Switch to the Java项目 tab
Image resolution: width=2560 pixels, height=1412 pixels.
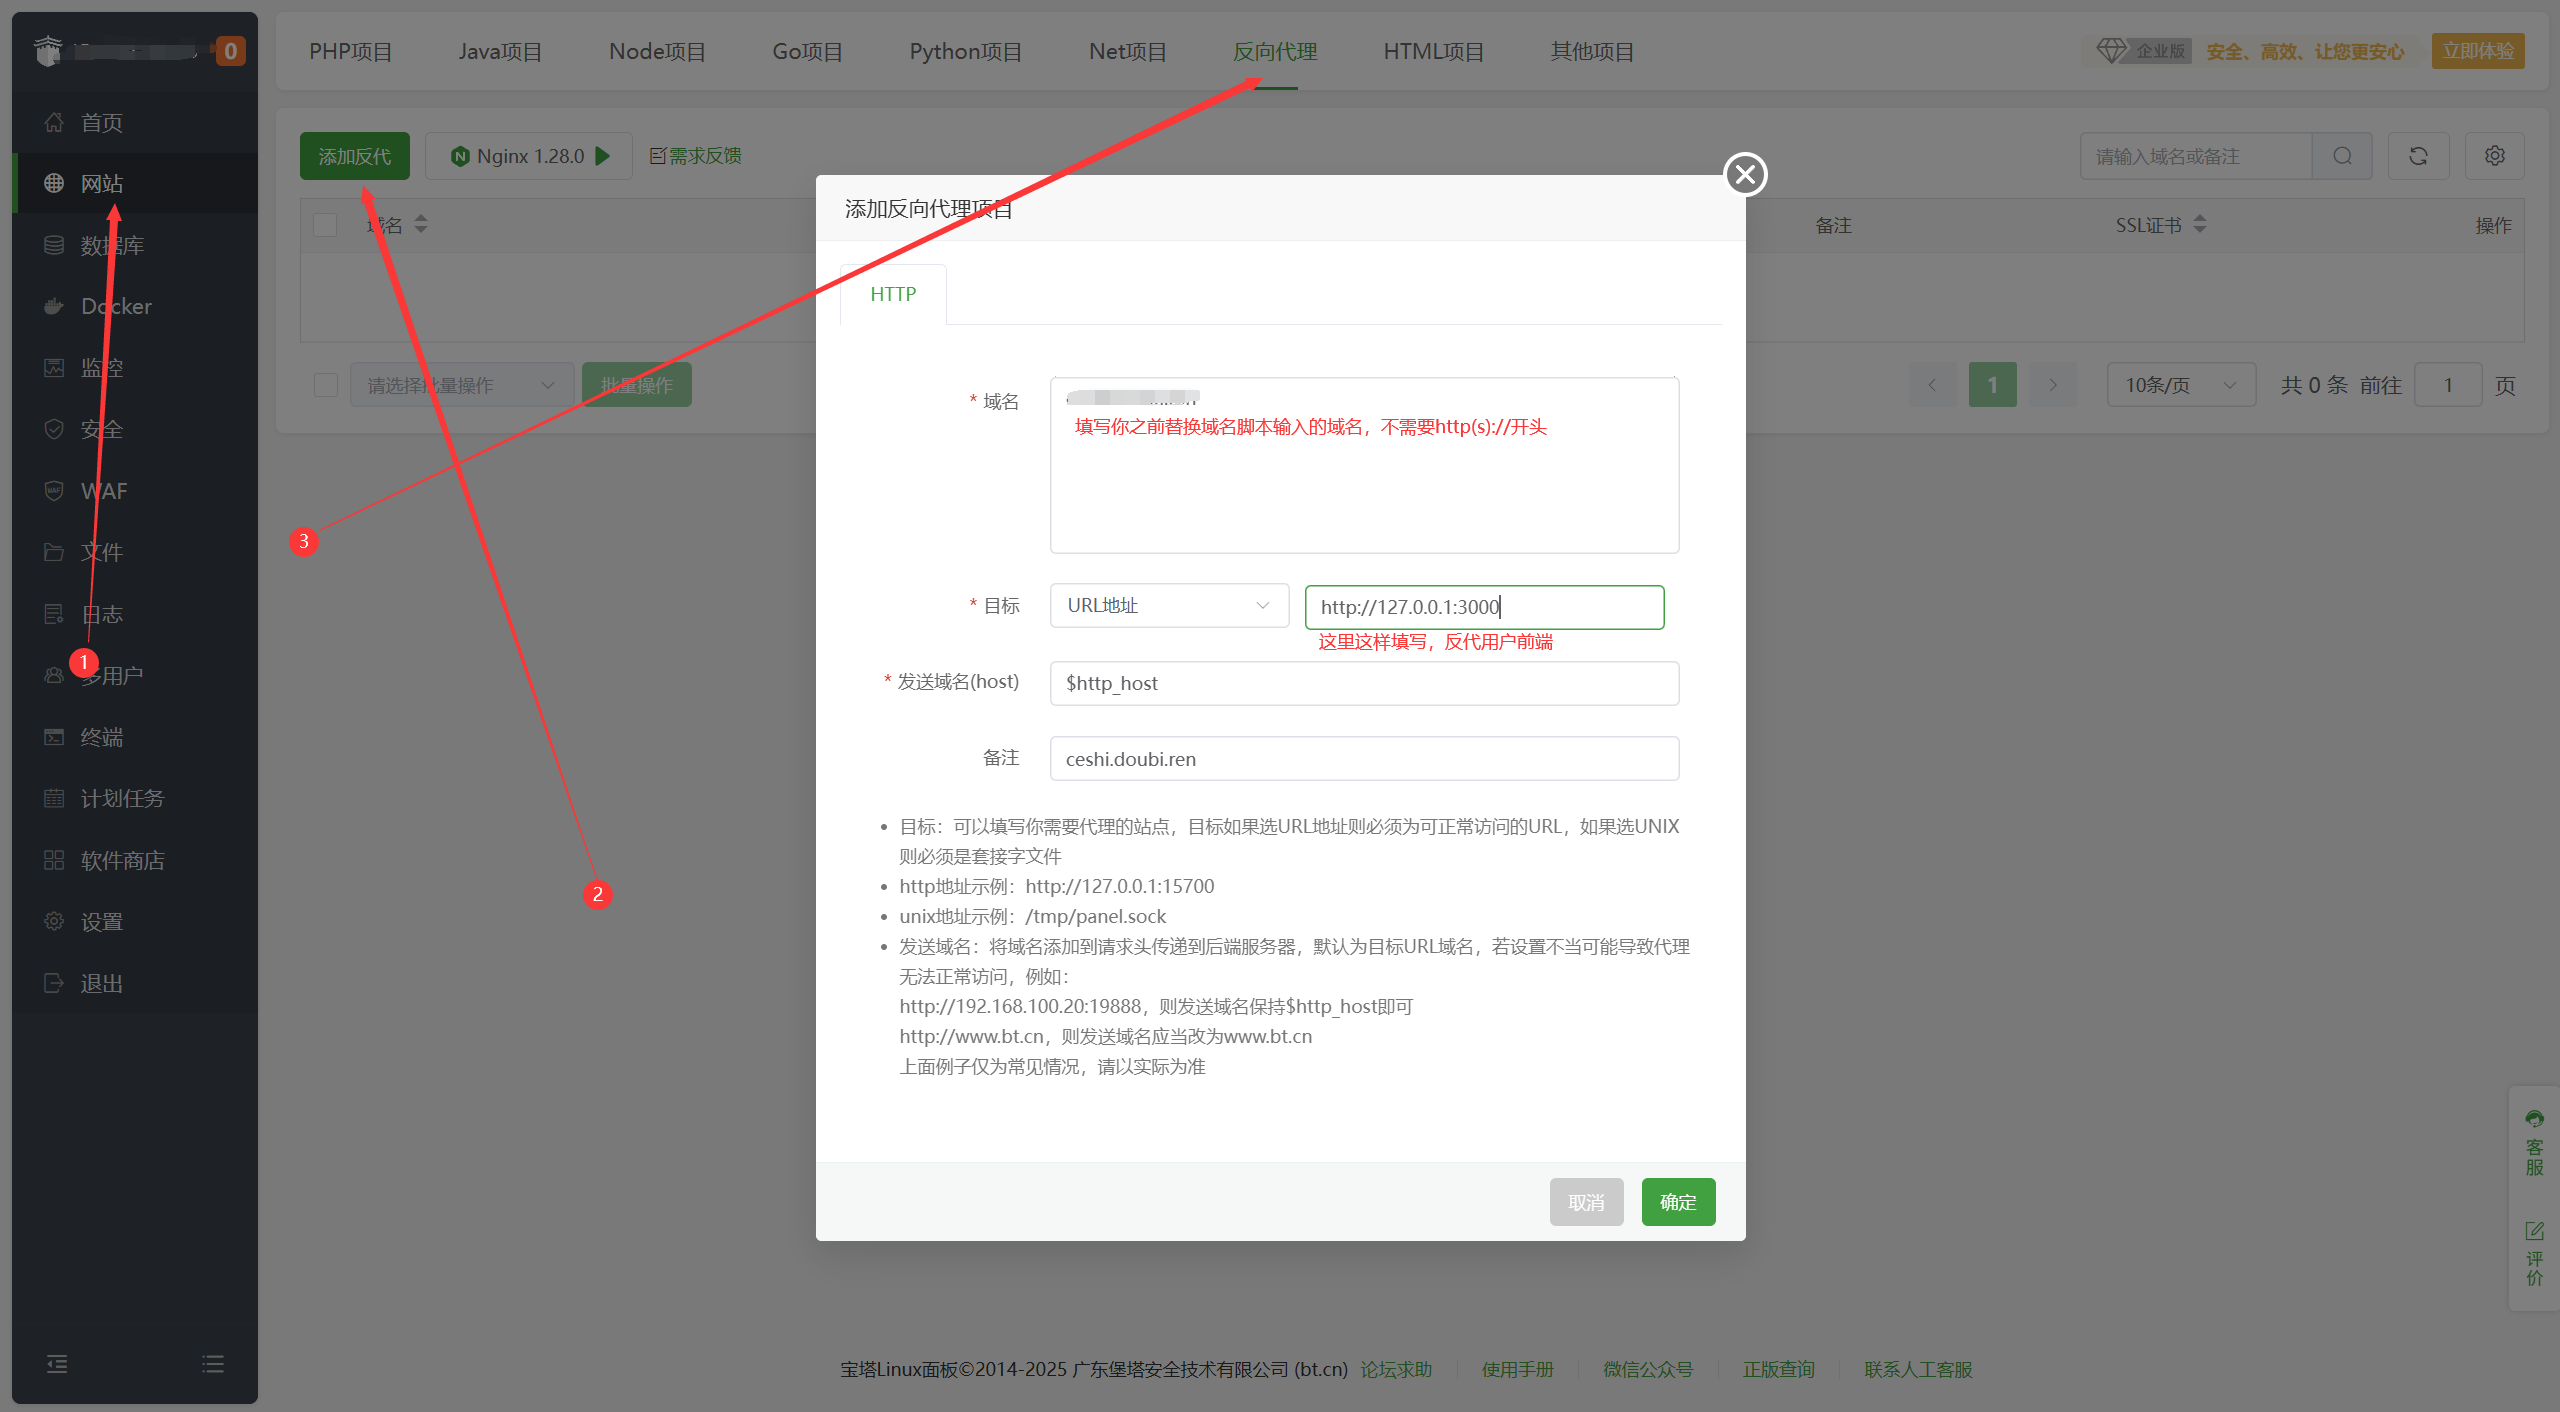click(x=500, y=51)
